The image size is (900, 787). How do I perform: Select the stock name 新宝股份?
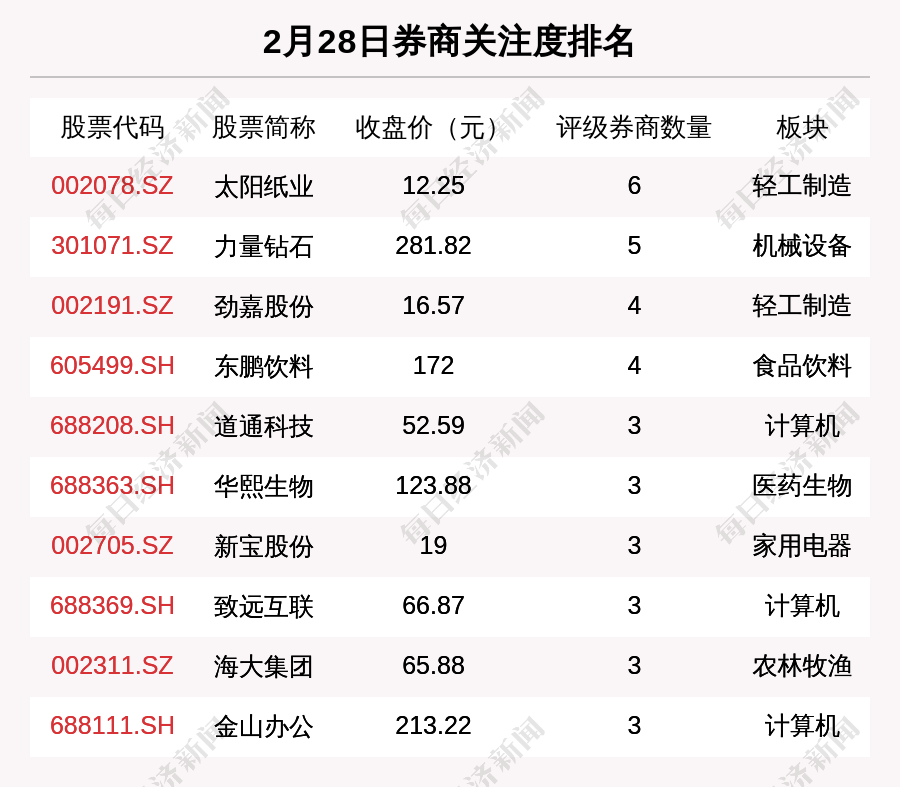click(x=263, y=546)
